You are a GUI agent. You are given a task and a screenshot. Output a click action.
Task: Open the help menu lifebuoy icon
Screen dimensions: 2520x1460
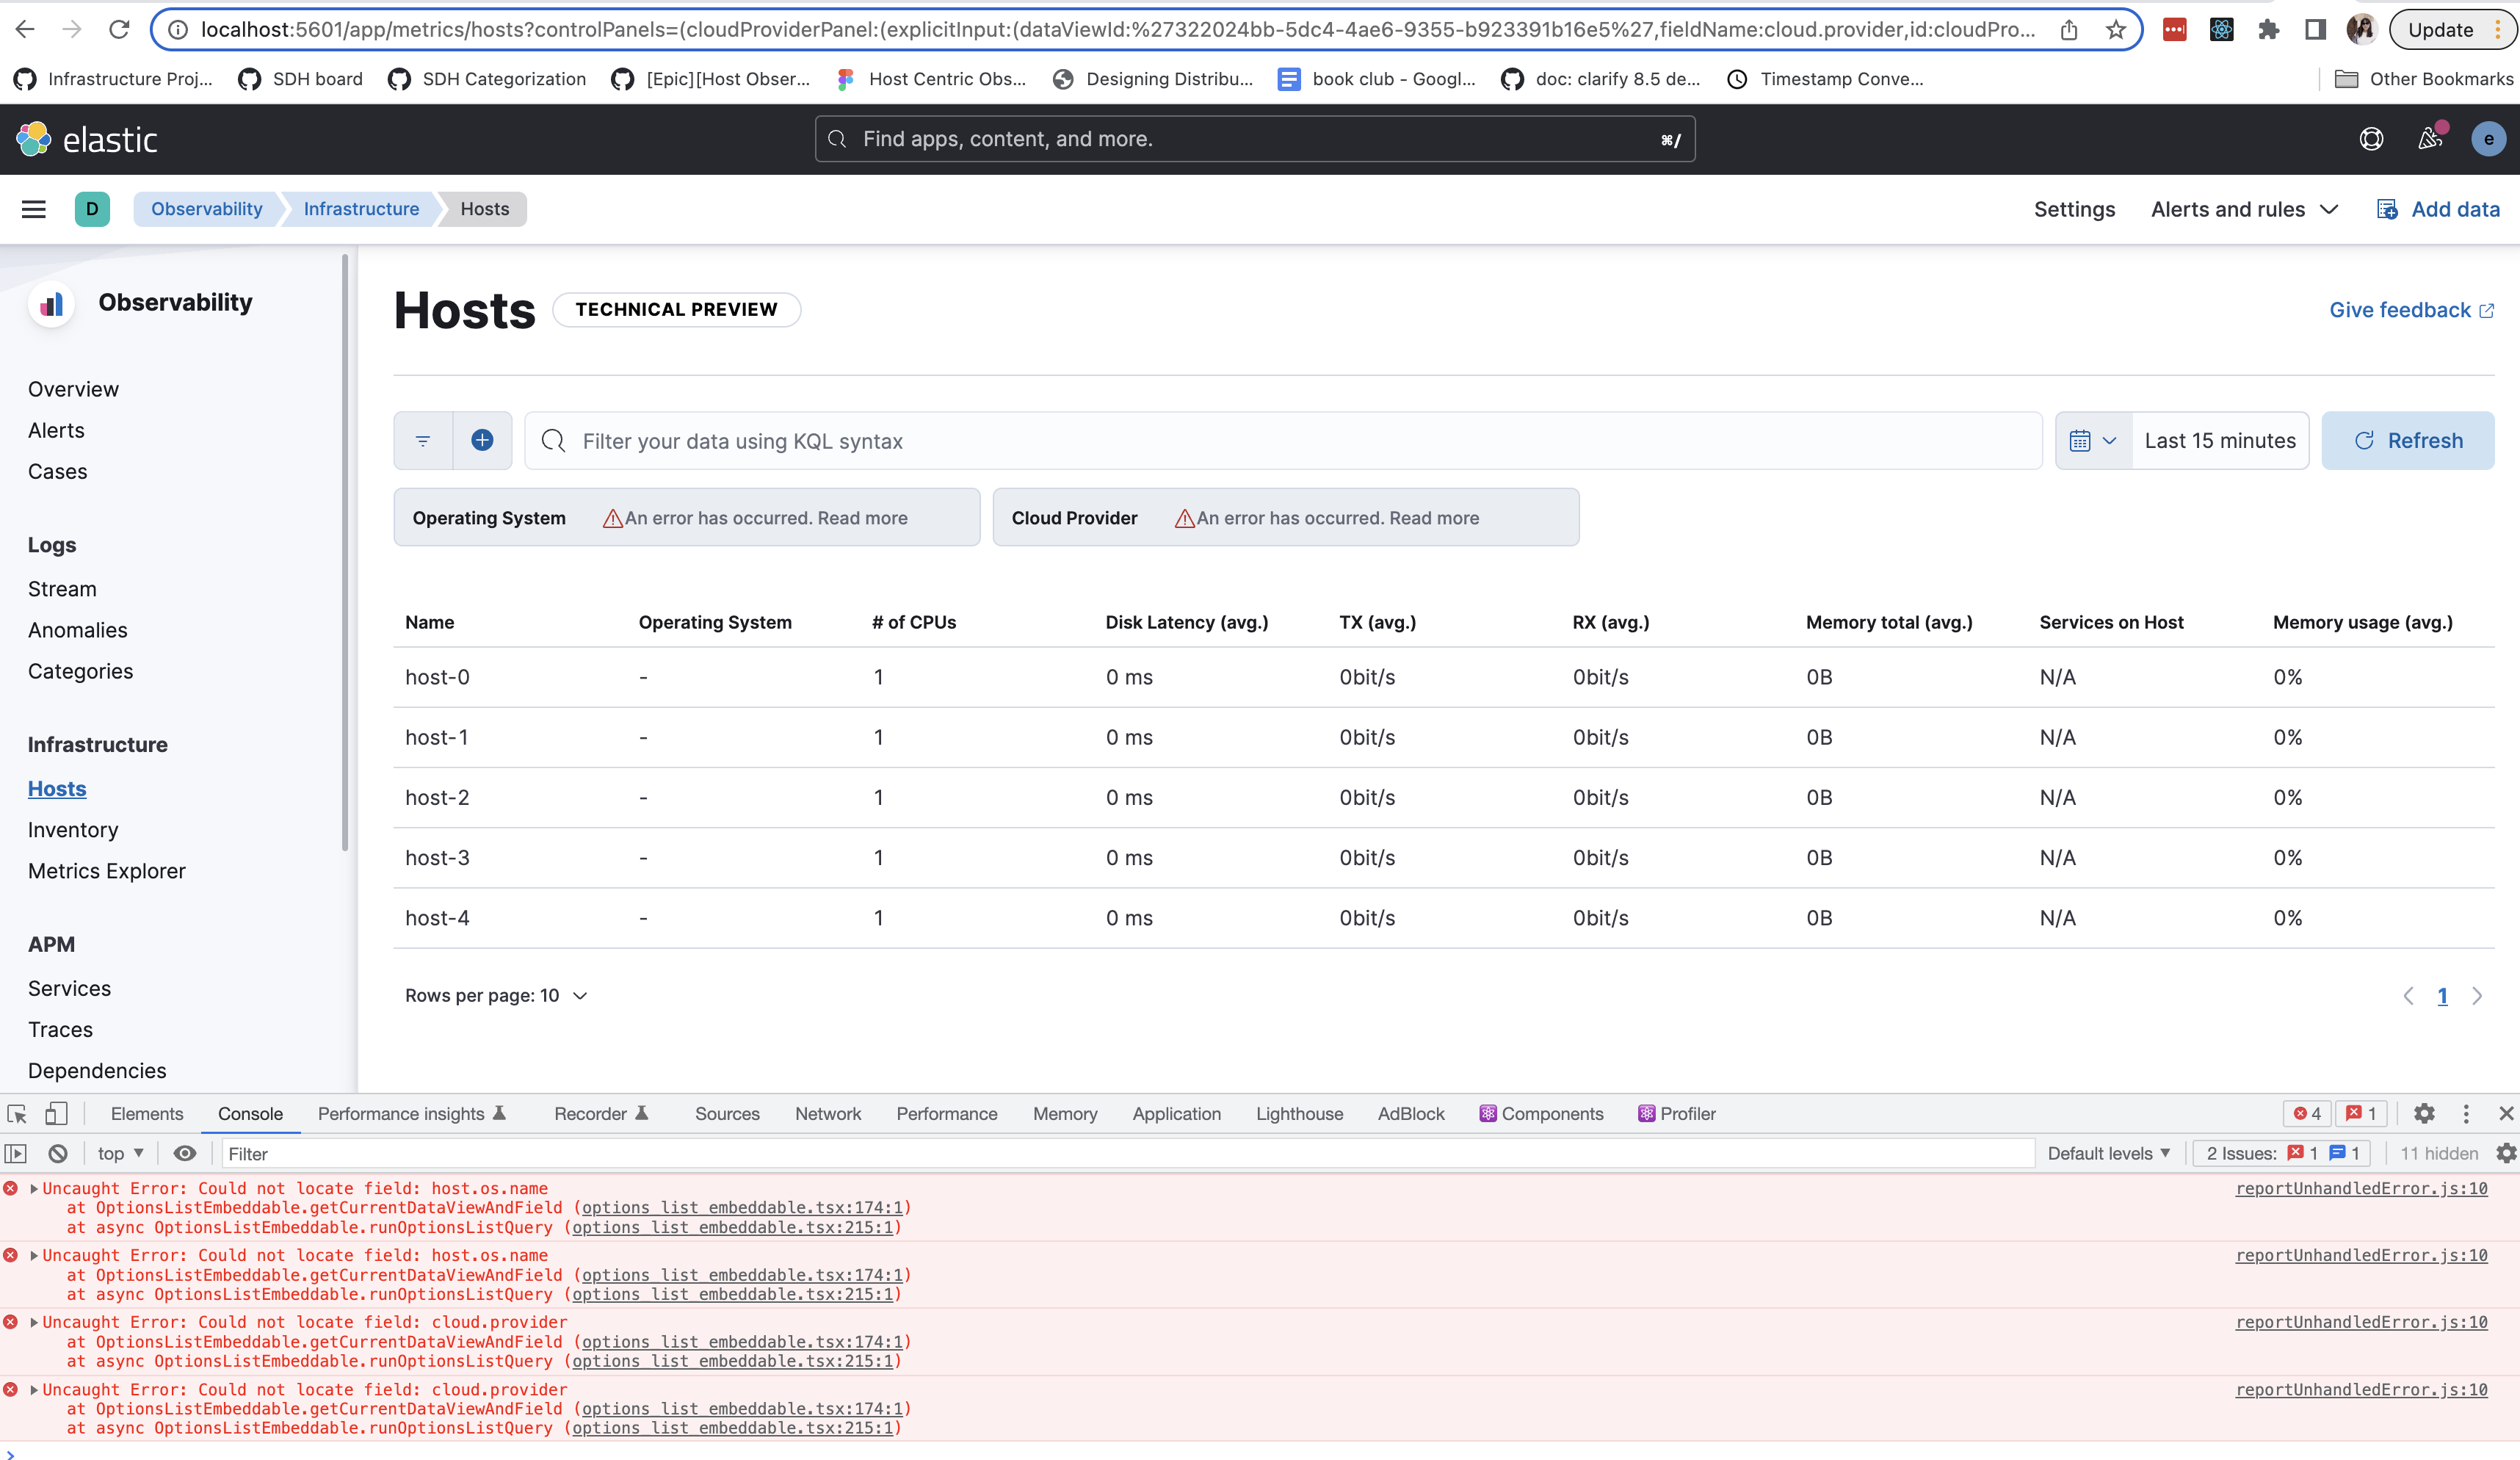2371,139
